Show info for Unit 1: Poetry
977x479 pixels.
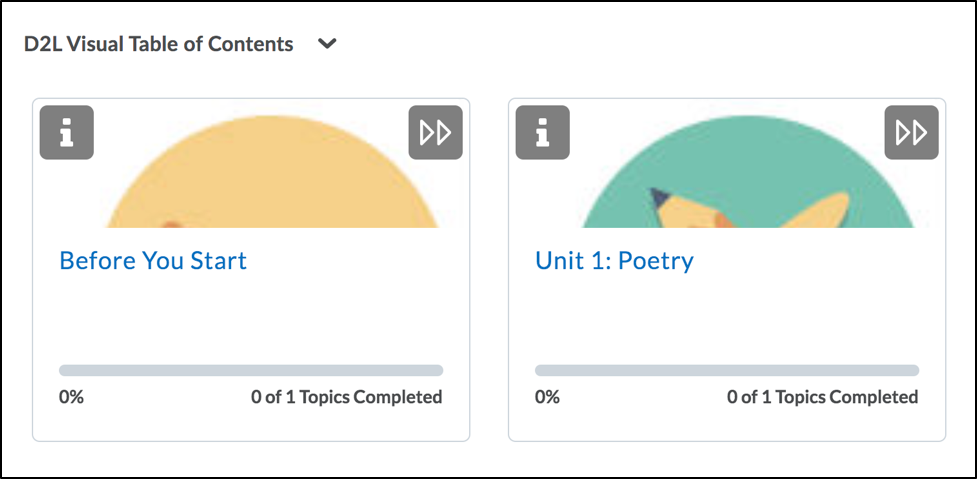tap(542, 132)
